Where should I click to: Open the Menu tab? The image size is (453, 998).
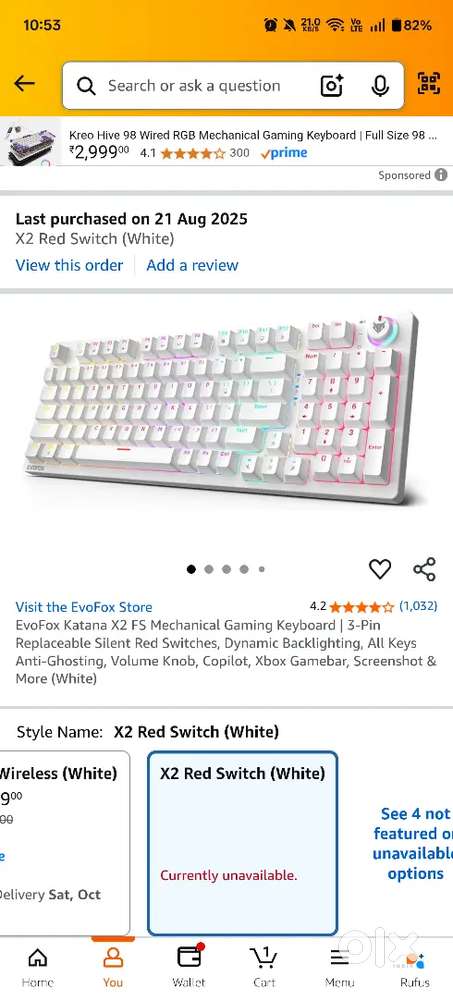339,966
